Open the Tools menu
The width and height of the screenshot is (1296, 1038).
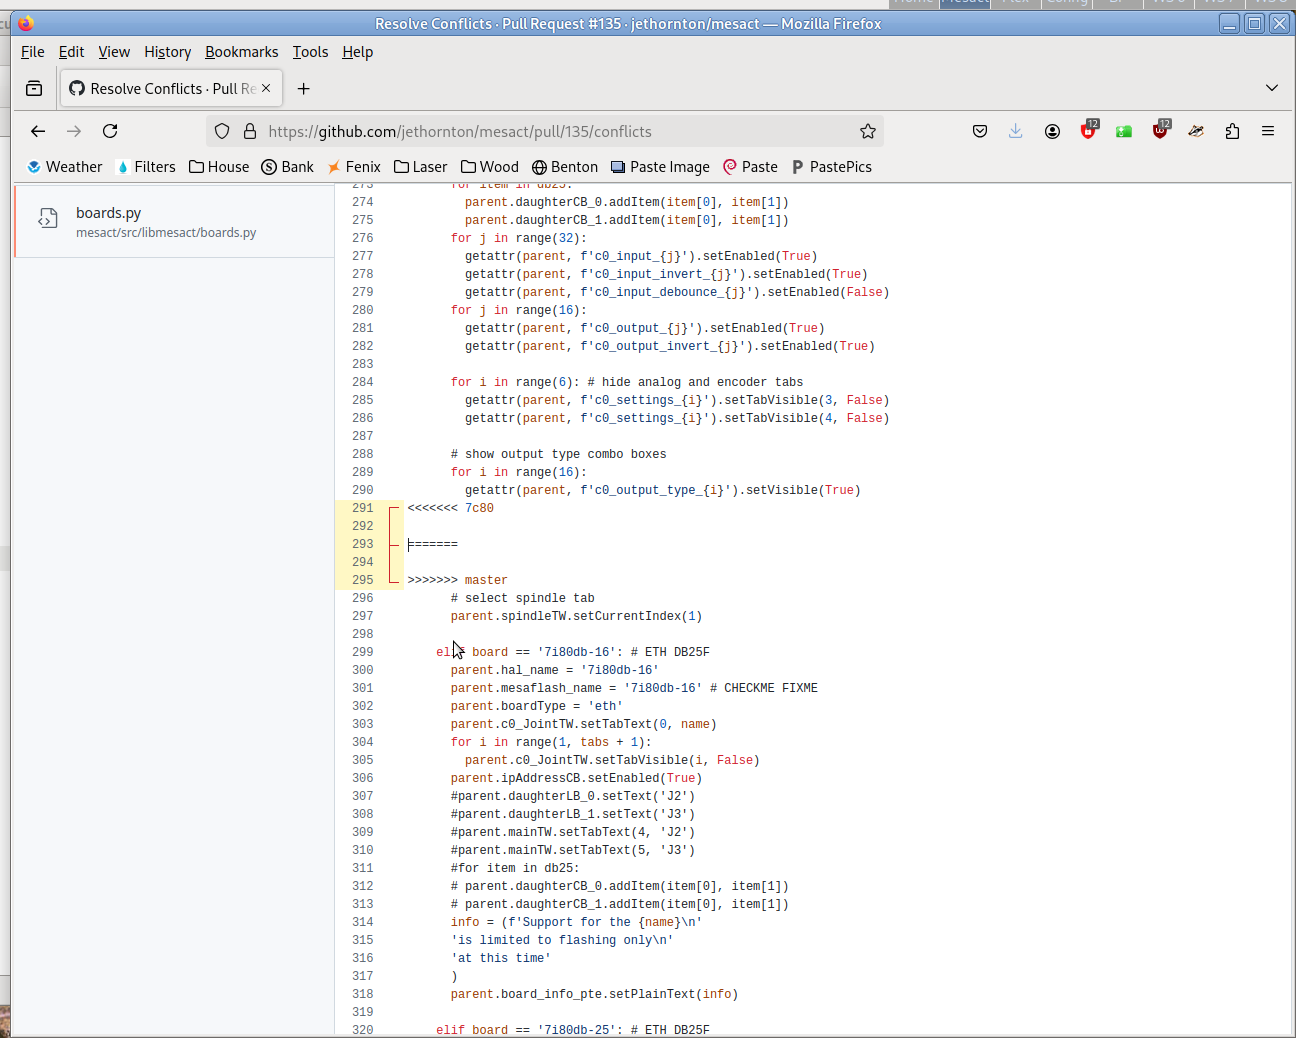coord(310,52)
